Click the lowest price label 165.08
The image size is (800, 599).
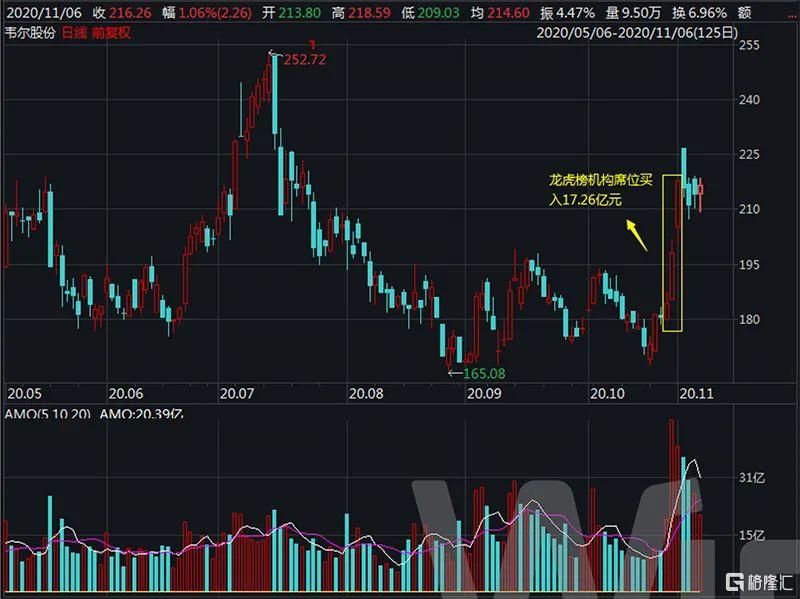tap(484, 373)
